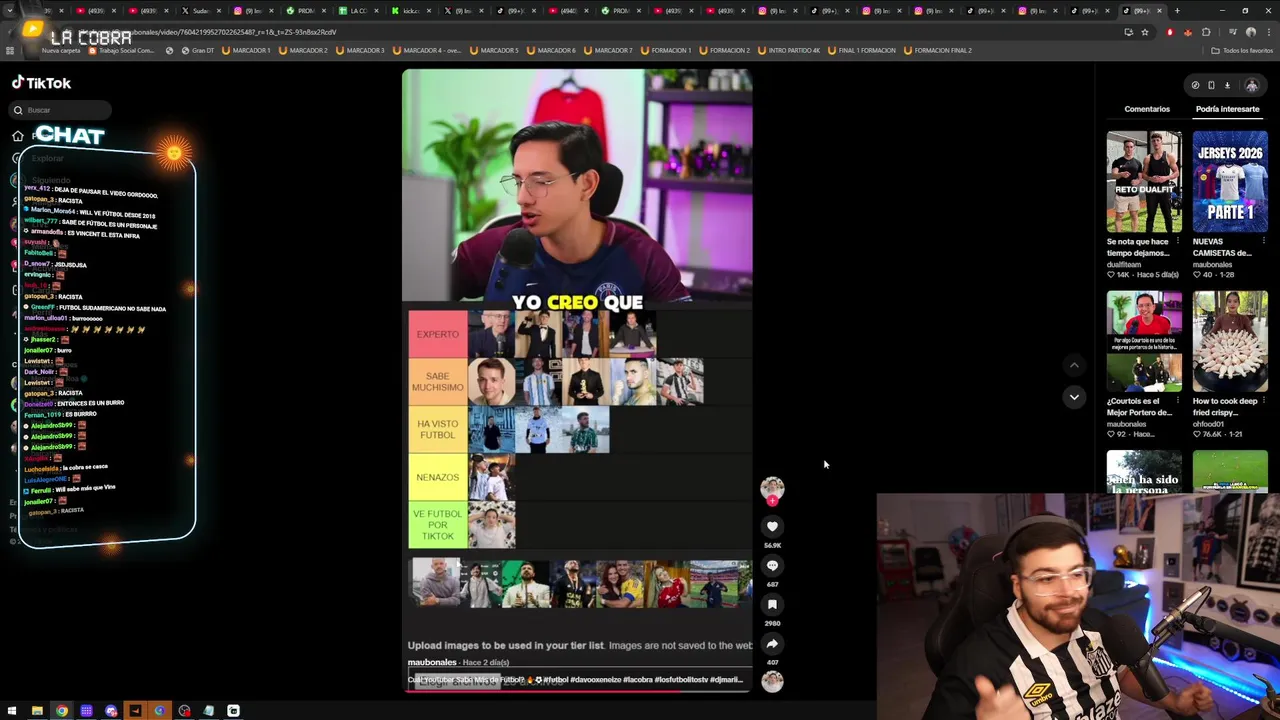
Task: Share the video with arrow icon
Action: point(772,643)
